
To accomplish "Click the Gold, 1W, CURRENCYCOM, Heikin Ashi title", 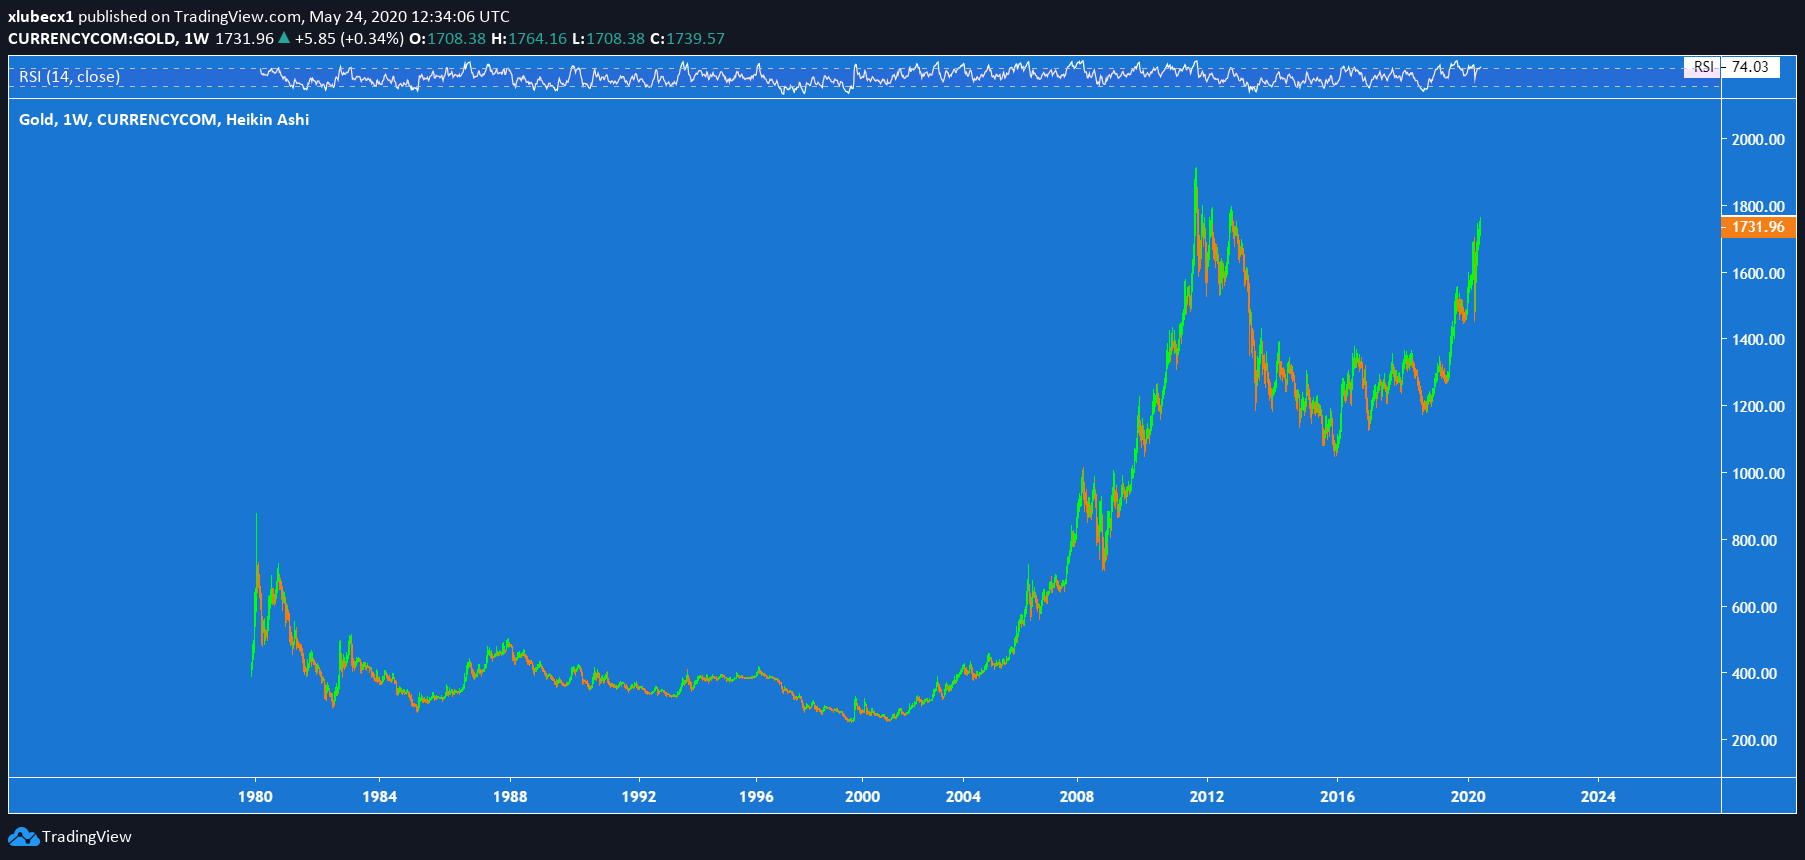I will click(x=164, y=120).
